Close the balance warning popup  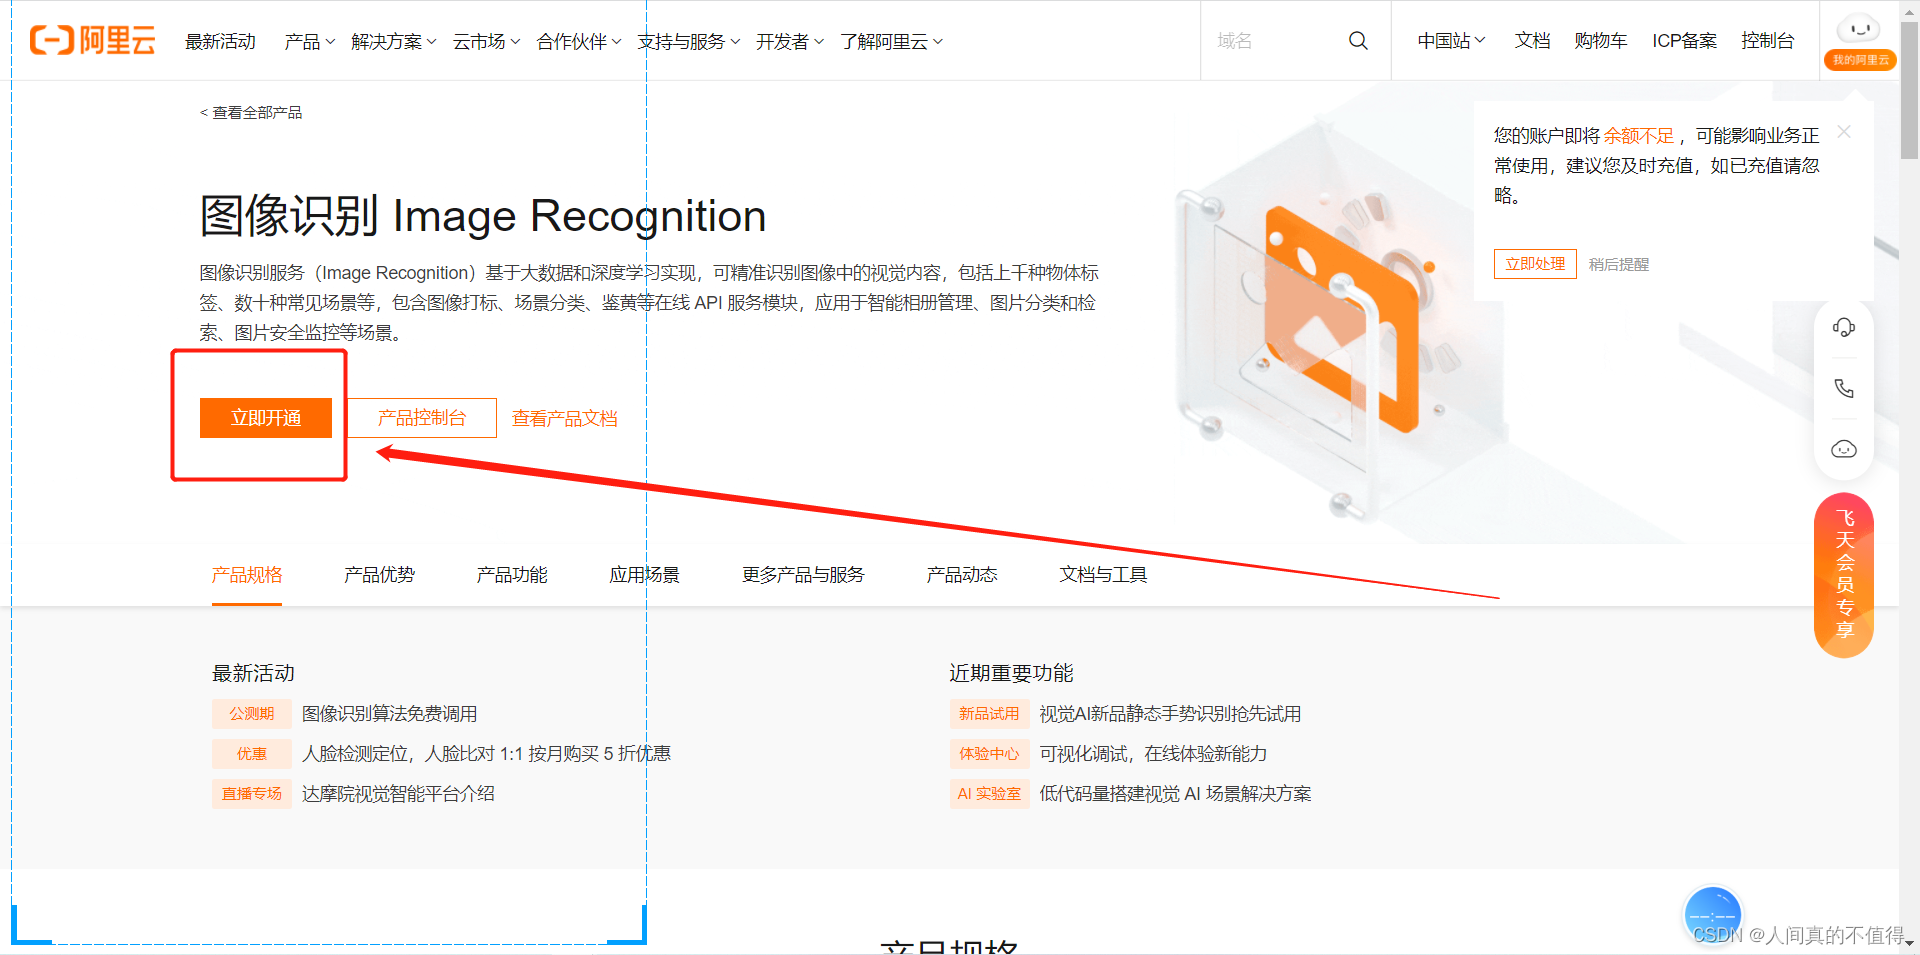(1844, 132)
